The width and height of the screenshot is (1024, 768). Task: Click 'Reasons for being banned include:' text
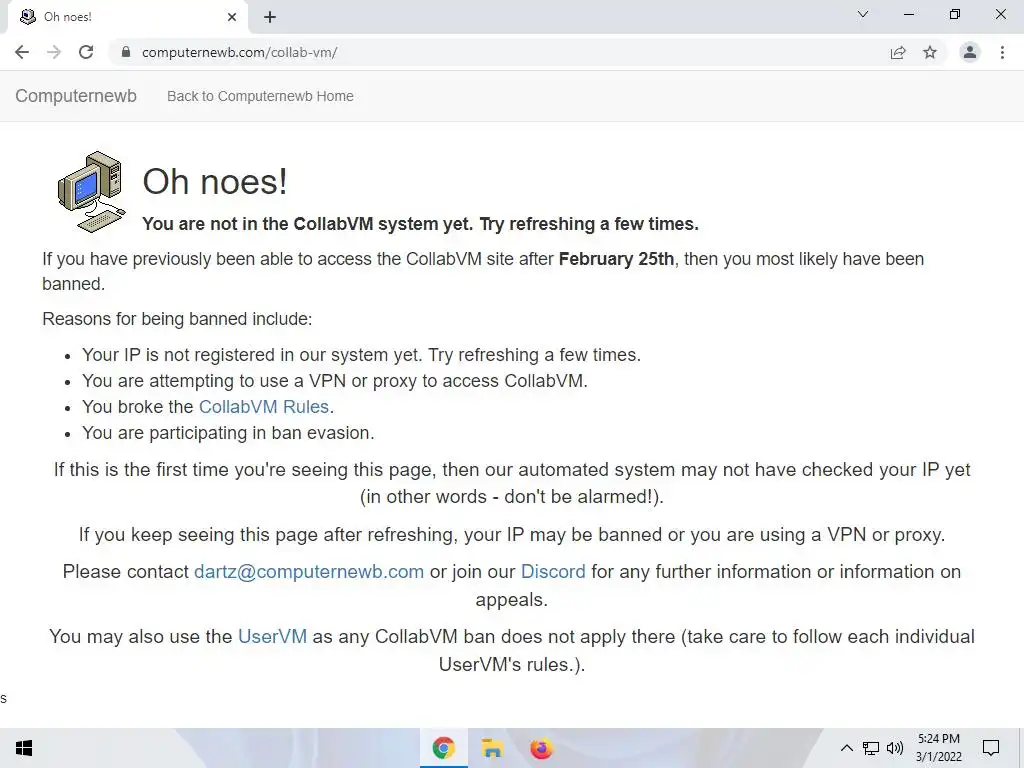pos(178,319)
